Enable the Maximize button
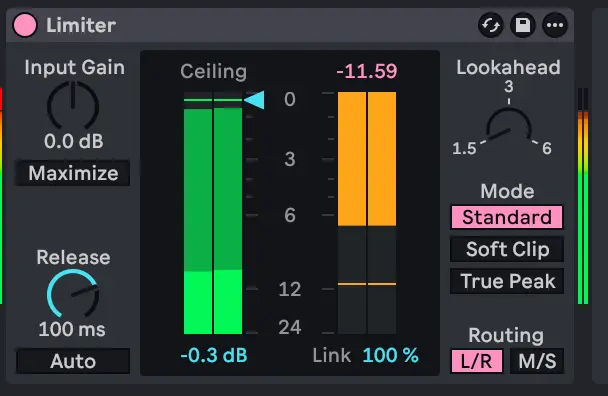The height and width of the screenshot is (396, 608). click(73, 173)
